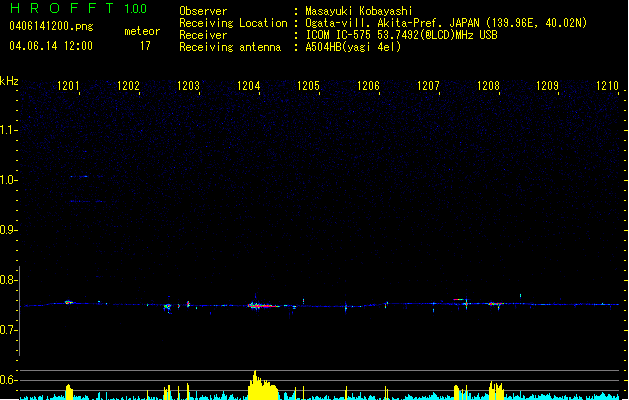Click the 1202 time axis marker
This screenshot has height=400, width=629.
pos(128,85)
